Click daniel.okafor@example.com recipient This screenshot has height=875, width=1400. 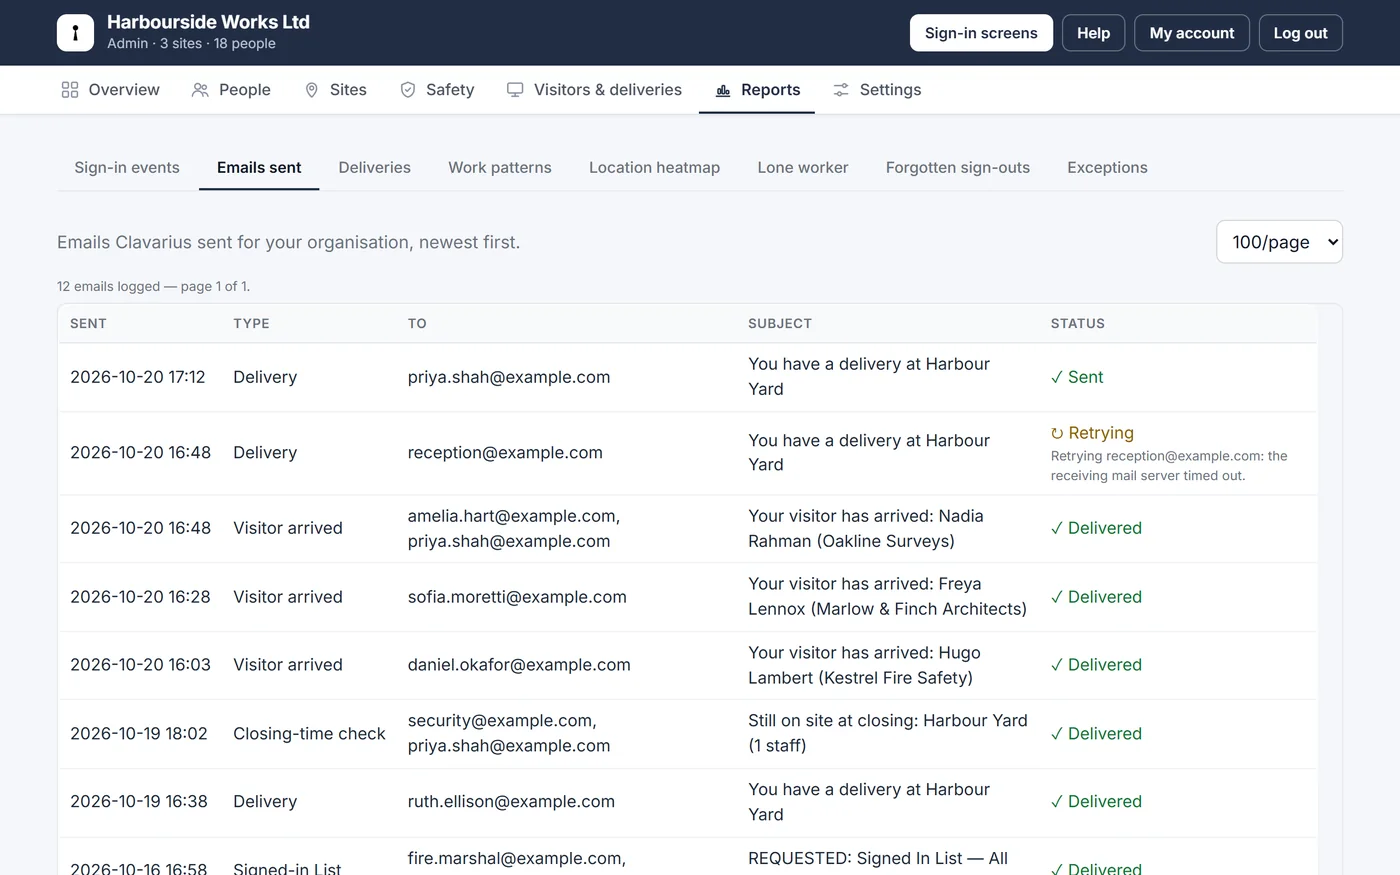coord(519,665)
